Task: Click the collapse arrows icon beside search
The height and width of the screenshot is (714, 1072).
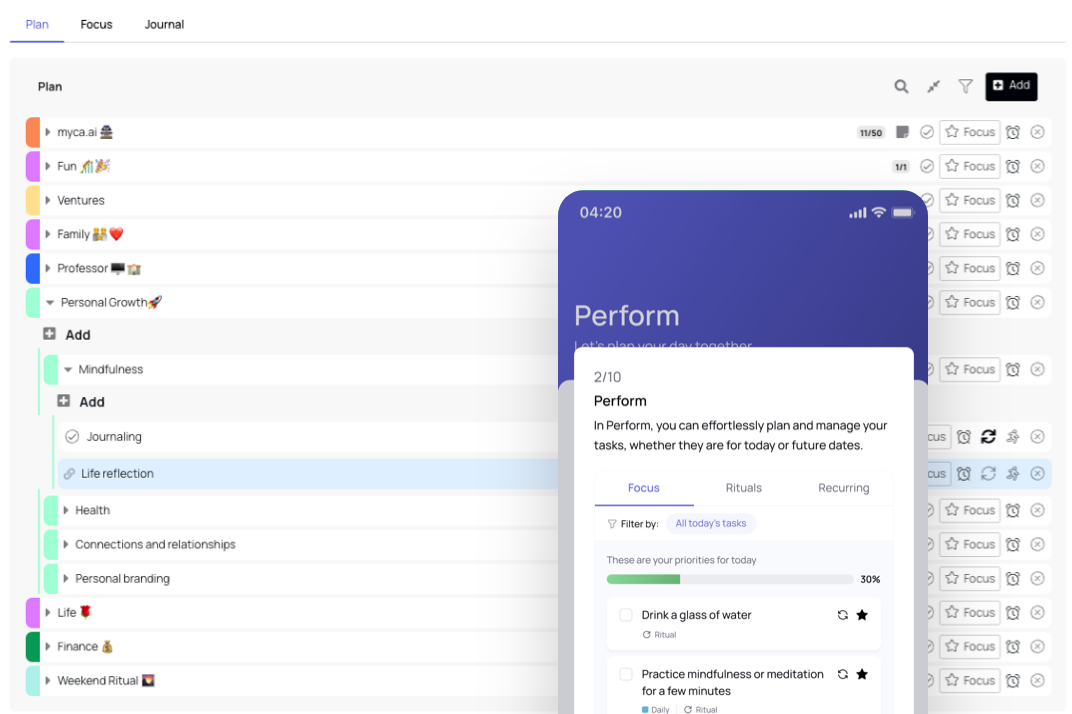Action: point(933,86)
